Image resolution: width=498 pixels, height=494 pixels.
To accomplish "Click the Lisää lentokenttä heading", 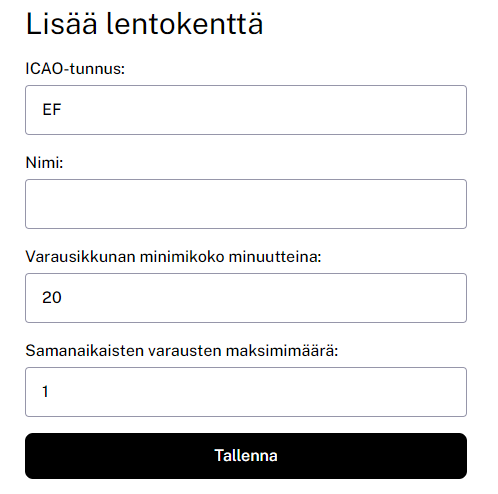I will [144, 24].
